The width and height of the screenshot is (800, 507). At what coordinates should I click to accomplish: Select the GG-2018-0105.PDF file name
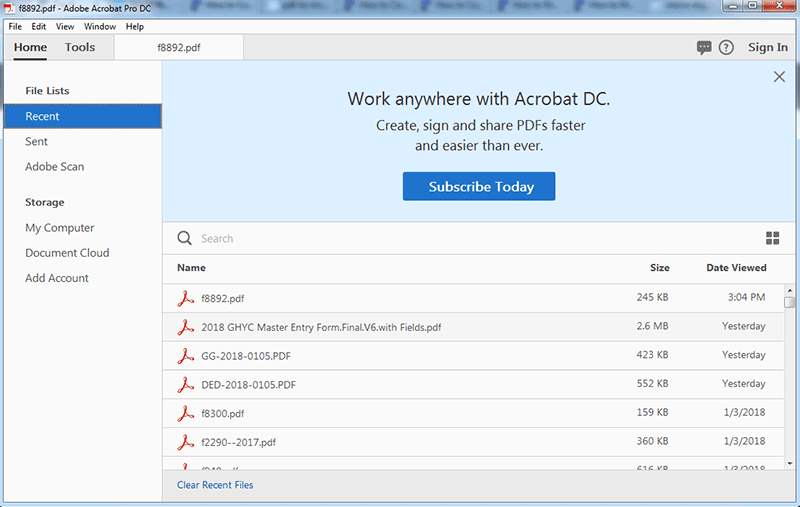246,356
